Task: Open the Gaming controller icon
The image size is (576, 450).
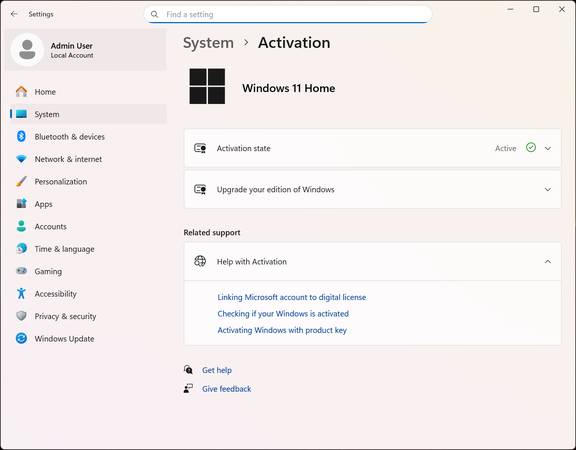Action: (x=21, y=271)
